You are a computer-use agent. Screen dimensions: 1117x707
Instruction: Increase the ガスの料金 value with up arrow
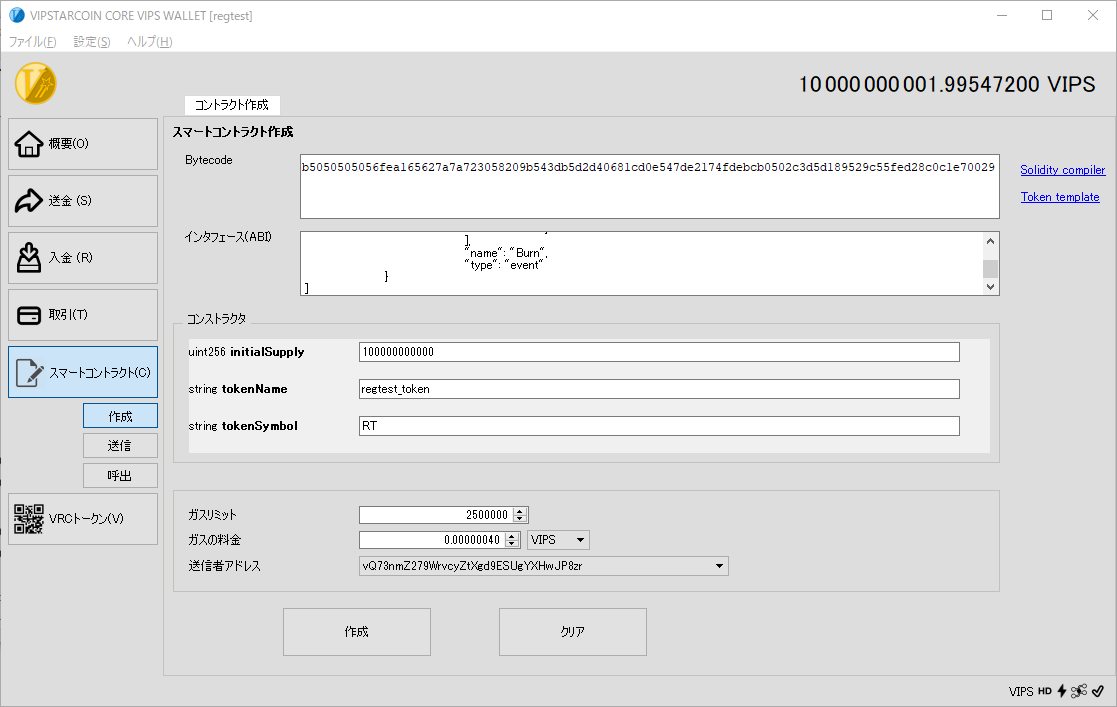pos(511,536)
